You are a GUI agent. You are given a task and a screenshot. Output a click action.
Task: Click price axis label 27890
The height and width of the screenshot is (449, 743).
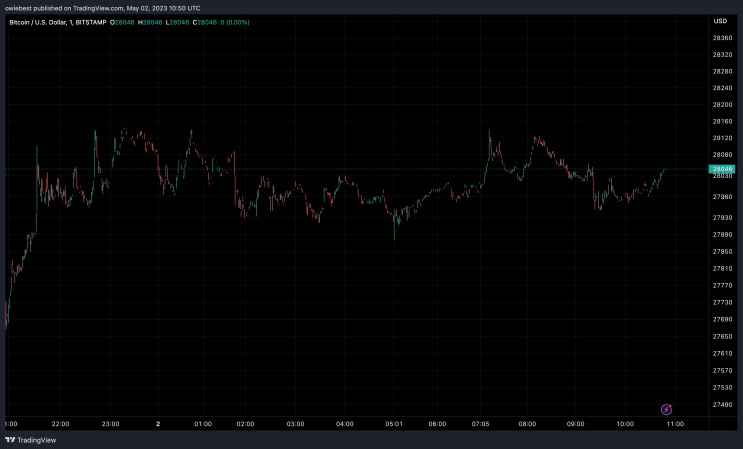click(x=722, y=234)
